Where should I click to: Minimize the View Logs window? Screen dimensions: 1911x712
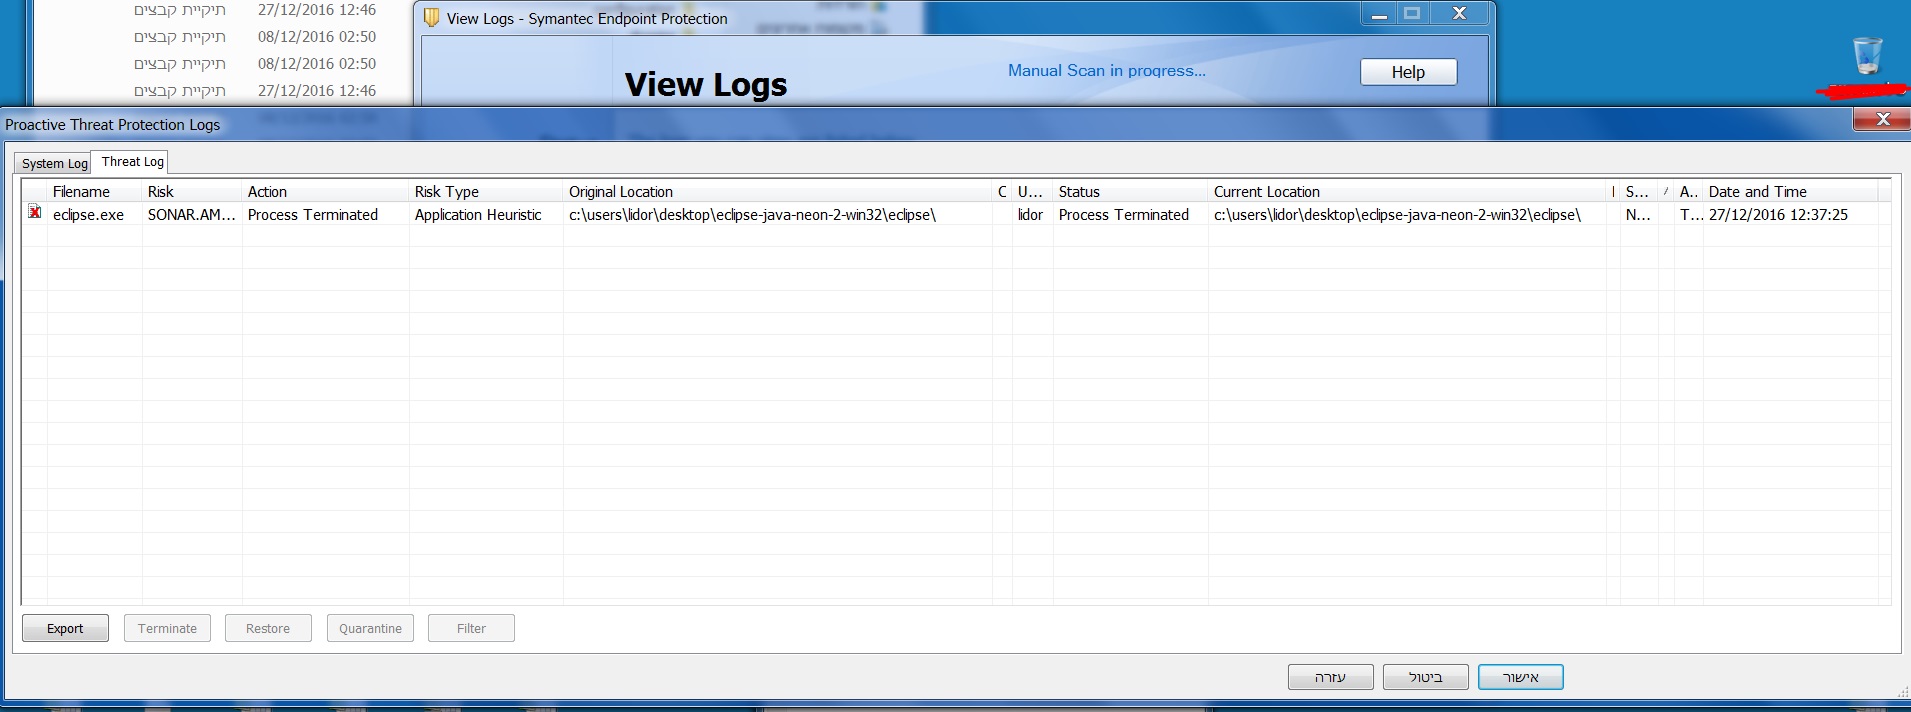(1379, 14)
